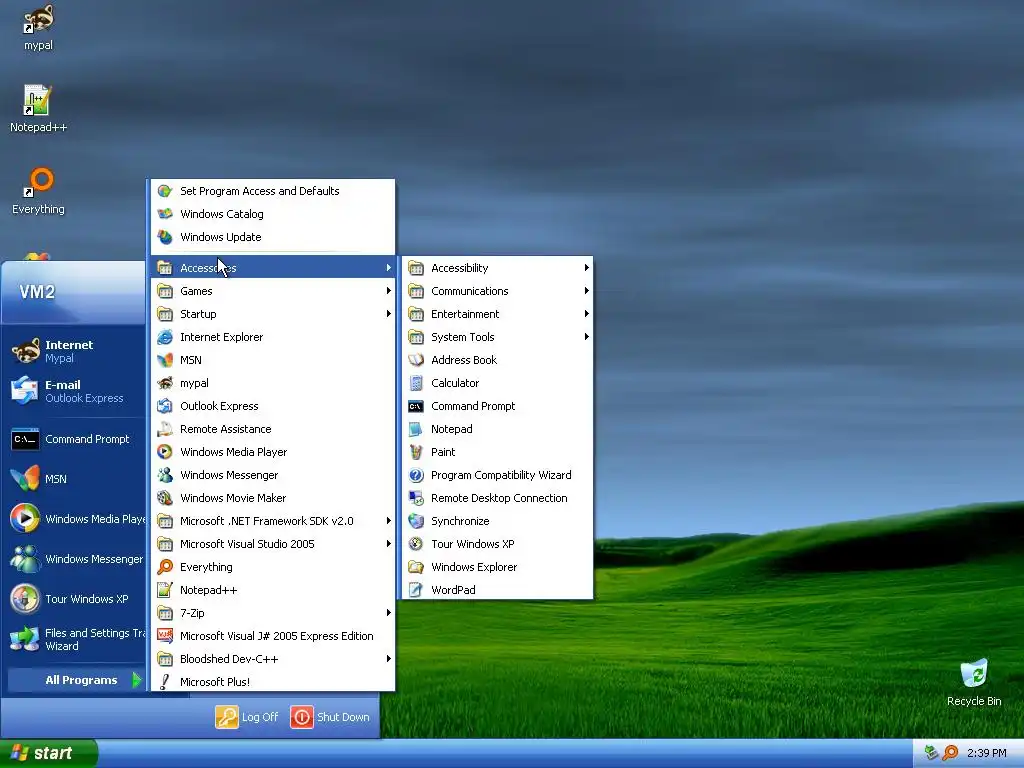Expand Microsoft .NET Framework SDK v2.0 submenu

273,521
